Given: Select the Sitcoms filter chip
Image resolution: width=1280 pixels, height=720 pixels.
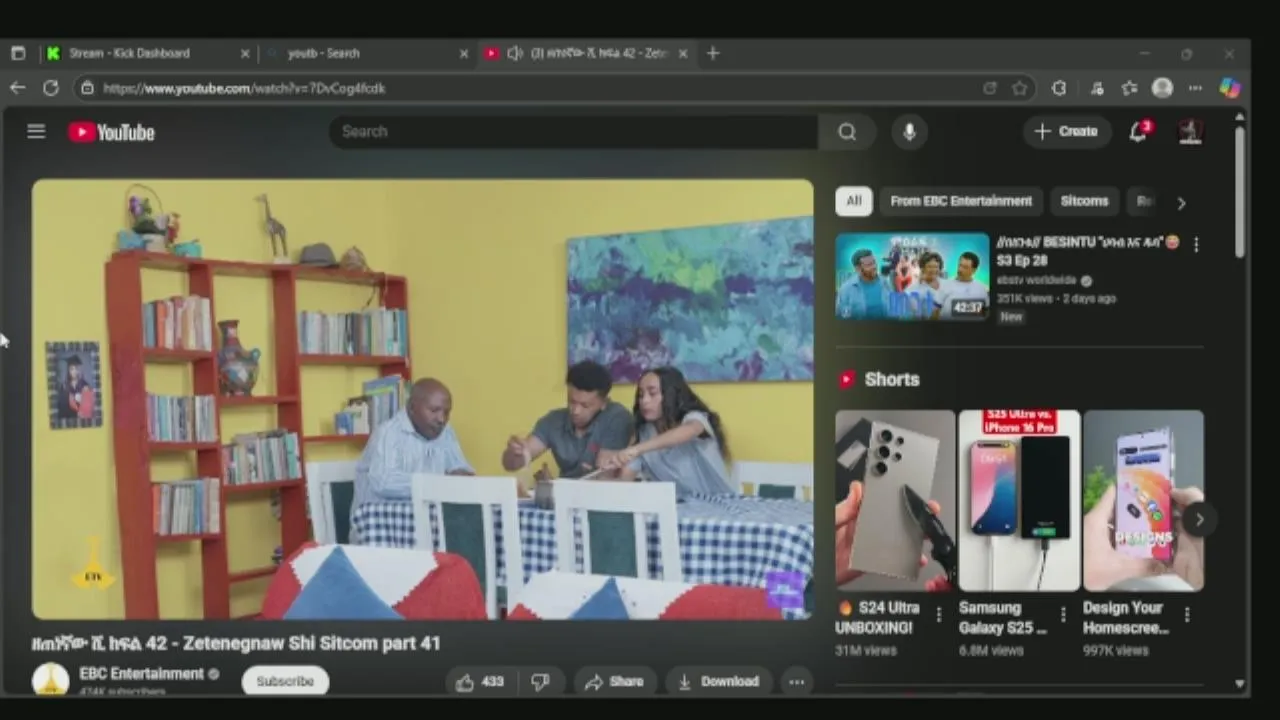Looking at the screenshot, I should coord(1084,201).
